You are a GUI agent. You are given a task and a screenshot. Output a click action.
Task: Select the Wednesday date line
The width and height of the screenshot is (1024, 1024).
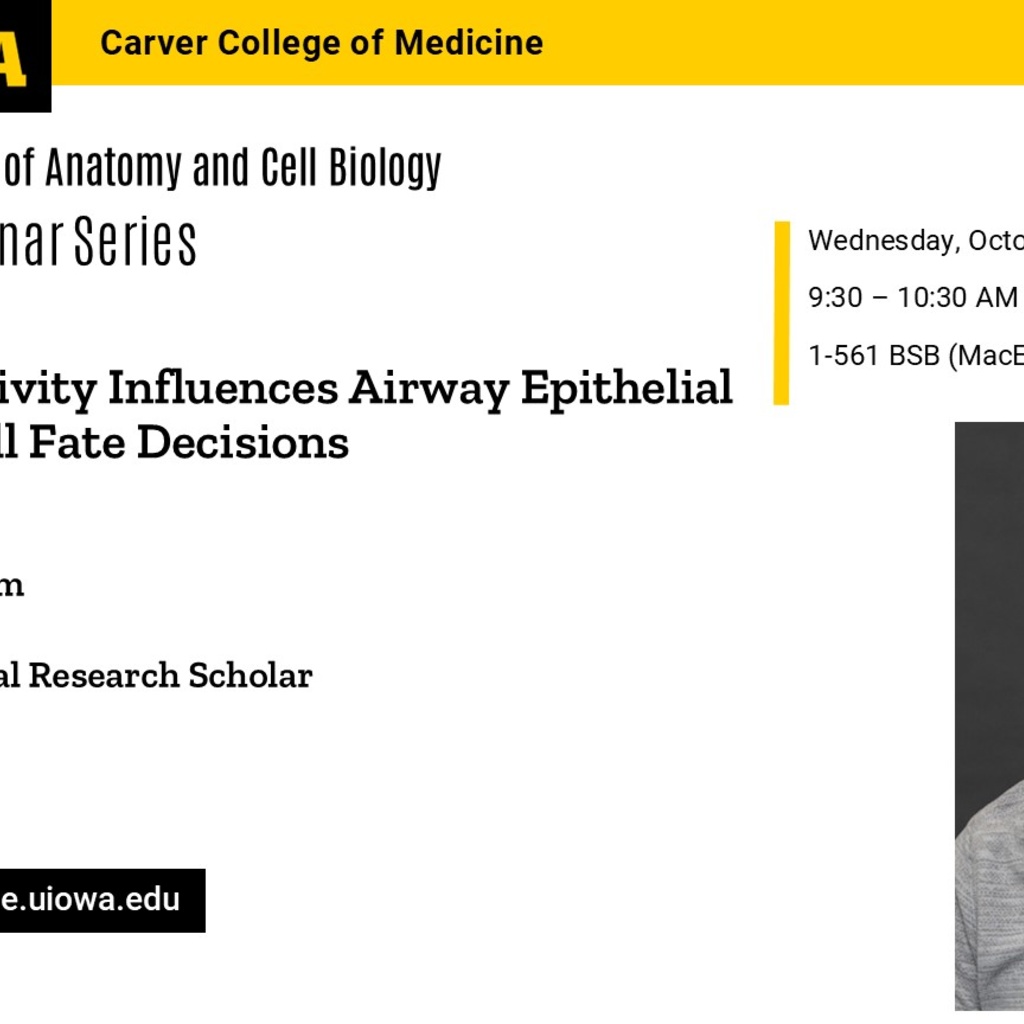click(x=914, y=241)
